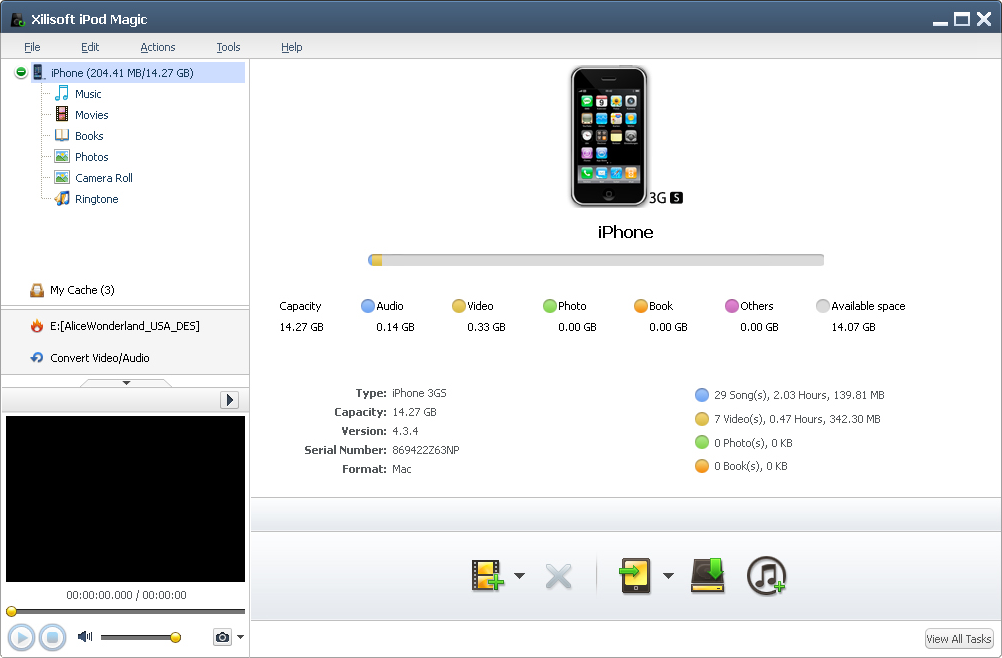The image size is (1002, 658).
Task: Open the Camera Roll node
Action: point(104,178)
